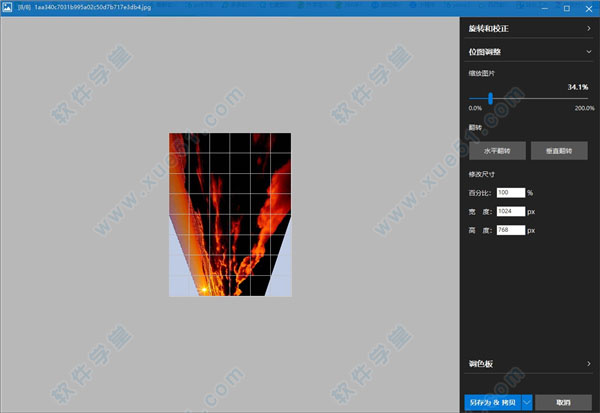The height and width of the screenshot is (413, 600).
Task: Click the zoom slider track near 200.0%
Action: 585,98
